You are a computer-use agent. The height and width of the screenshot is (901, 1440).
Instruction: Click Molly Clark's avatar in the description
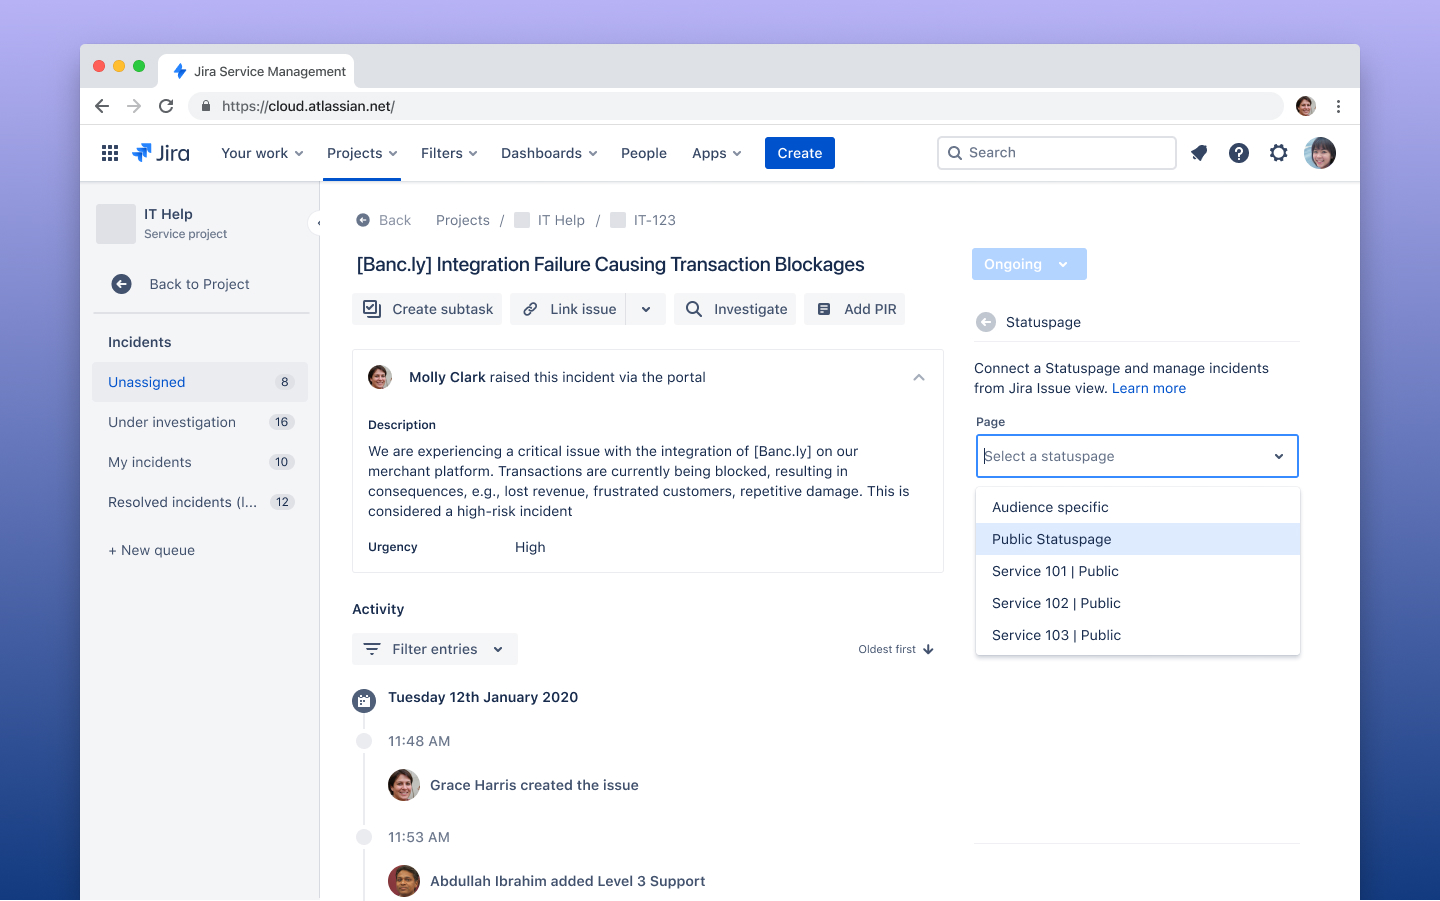380,377
